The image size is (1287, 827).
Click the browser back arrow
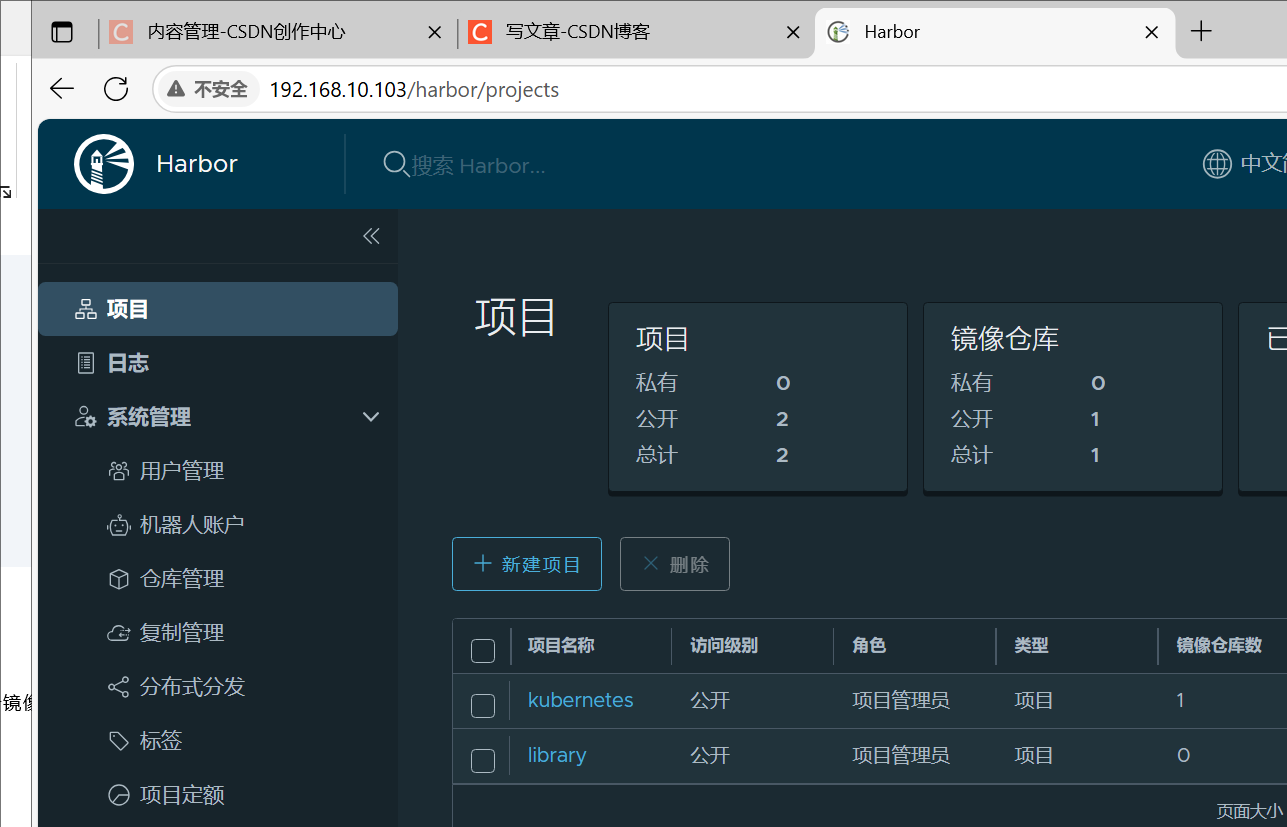62,89
